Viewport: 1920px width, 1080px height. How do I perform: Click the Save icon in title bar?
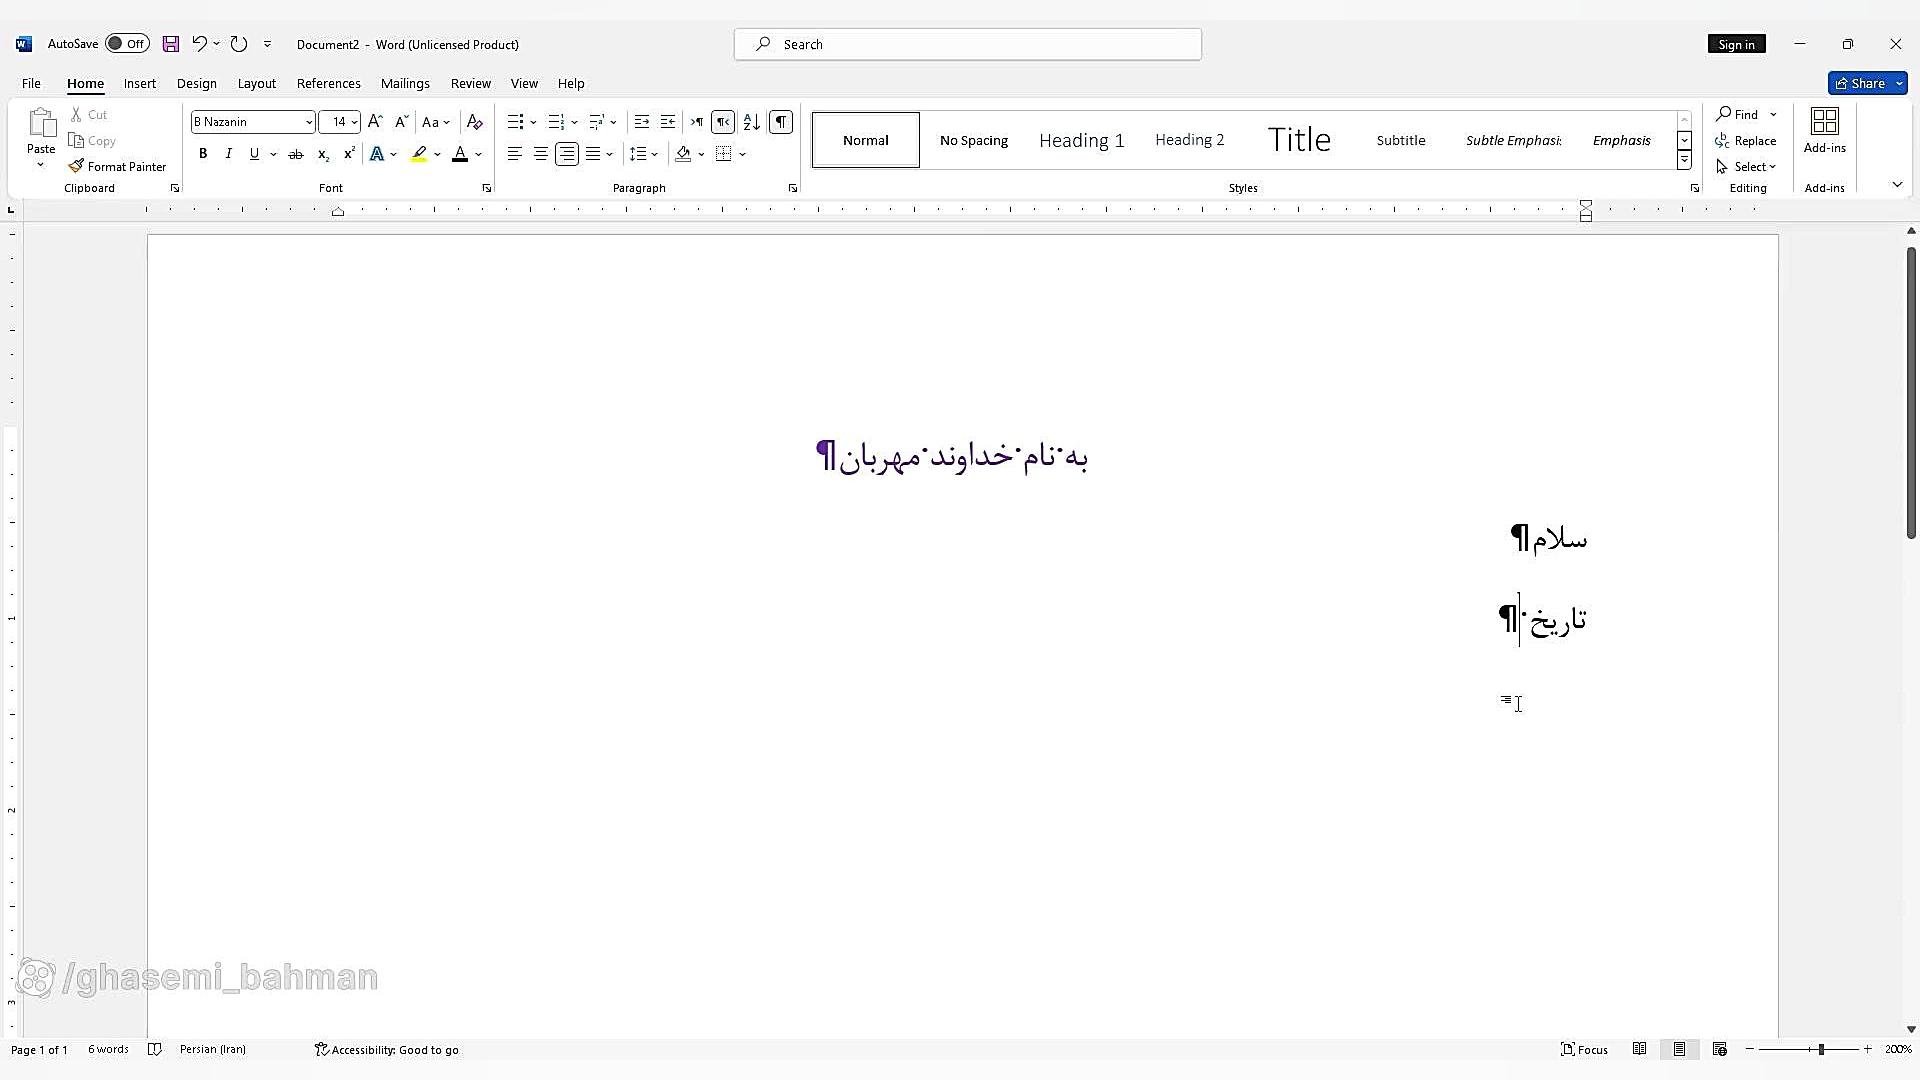[x=171, y=44]
